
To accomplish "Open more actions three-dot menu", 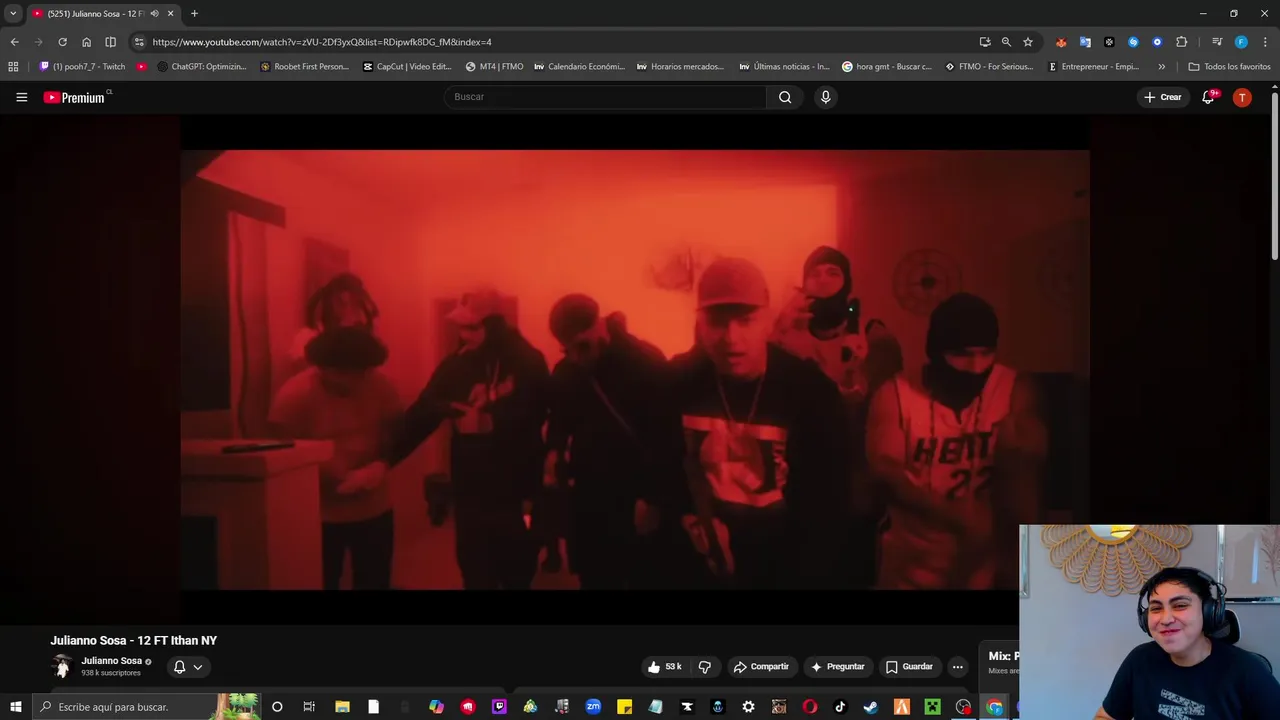I will click(957, 667).
